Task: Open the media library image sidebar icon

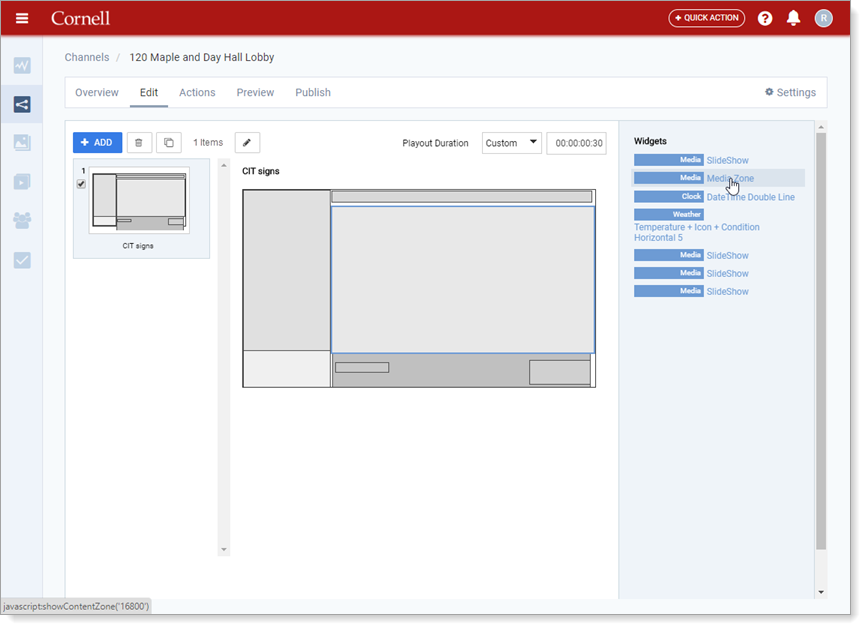Action: [22, 142]
